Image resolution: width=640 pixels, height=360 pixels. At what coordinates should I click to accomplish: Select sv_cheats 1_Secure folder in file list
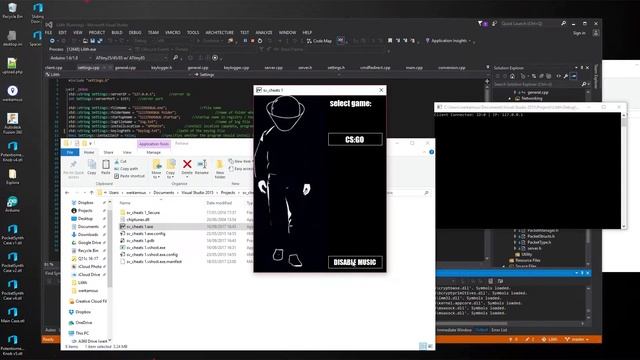(140, 213)
